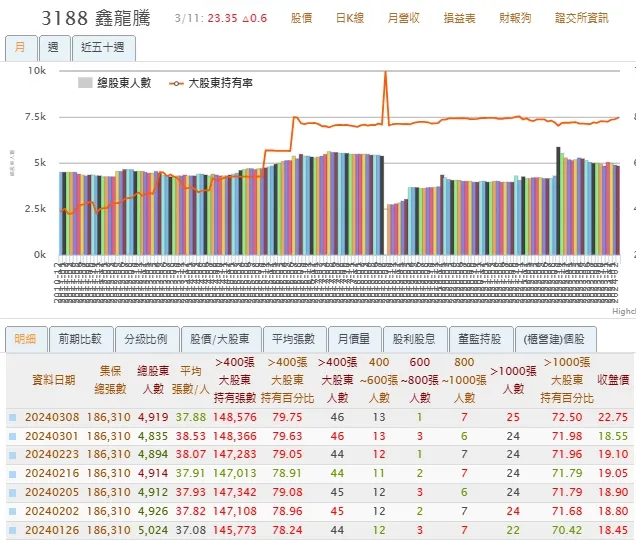The height and width of the screenshot is (540, 636).
Task: Click the 20240126 date cell
Action: pos(52,530)
